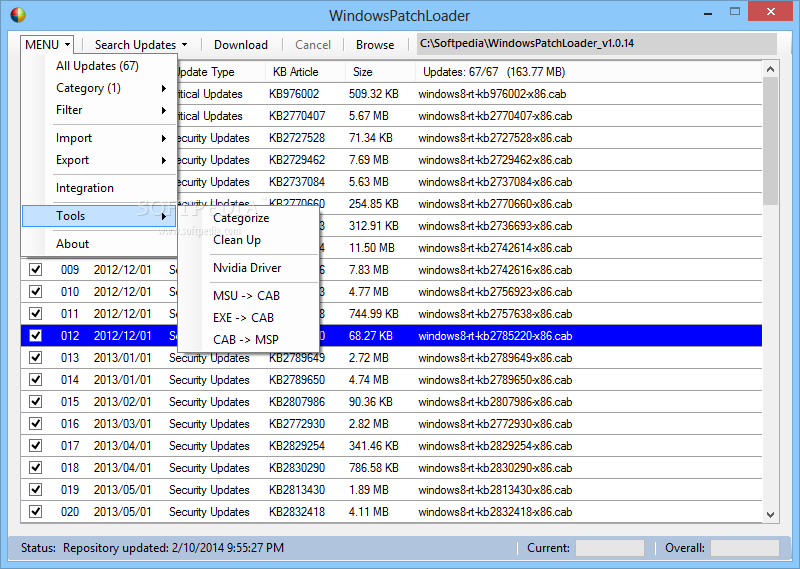The image size is (800, 569).
Task: Sort by the Update Type column header
Action: coord(221,72)
